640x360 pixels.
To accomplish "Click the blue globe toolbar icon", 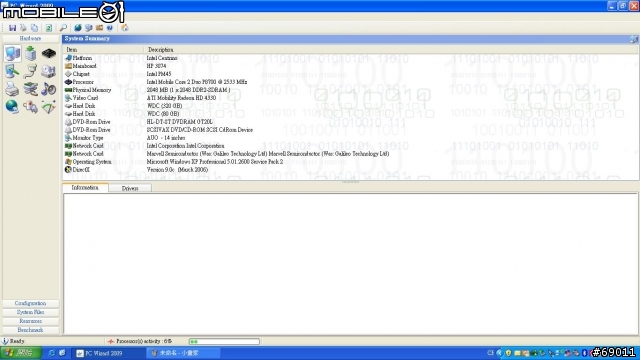I will 78,28.
